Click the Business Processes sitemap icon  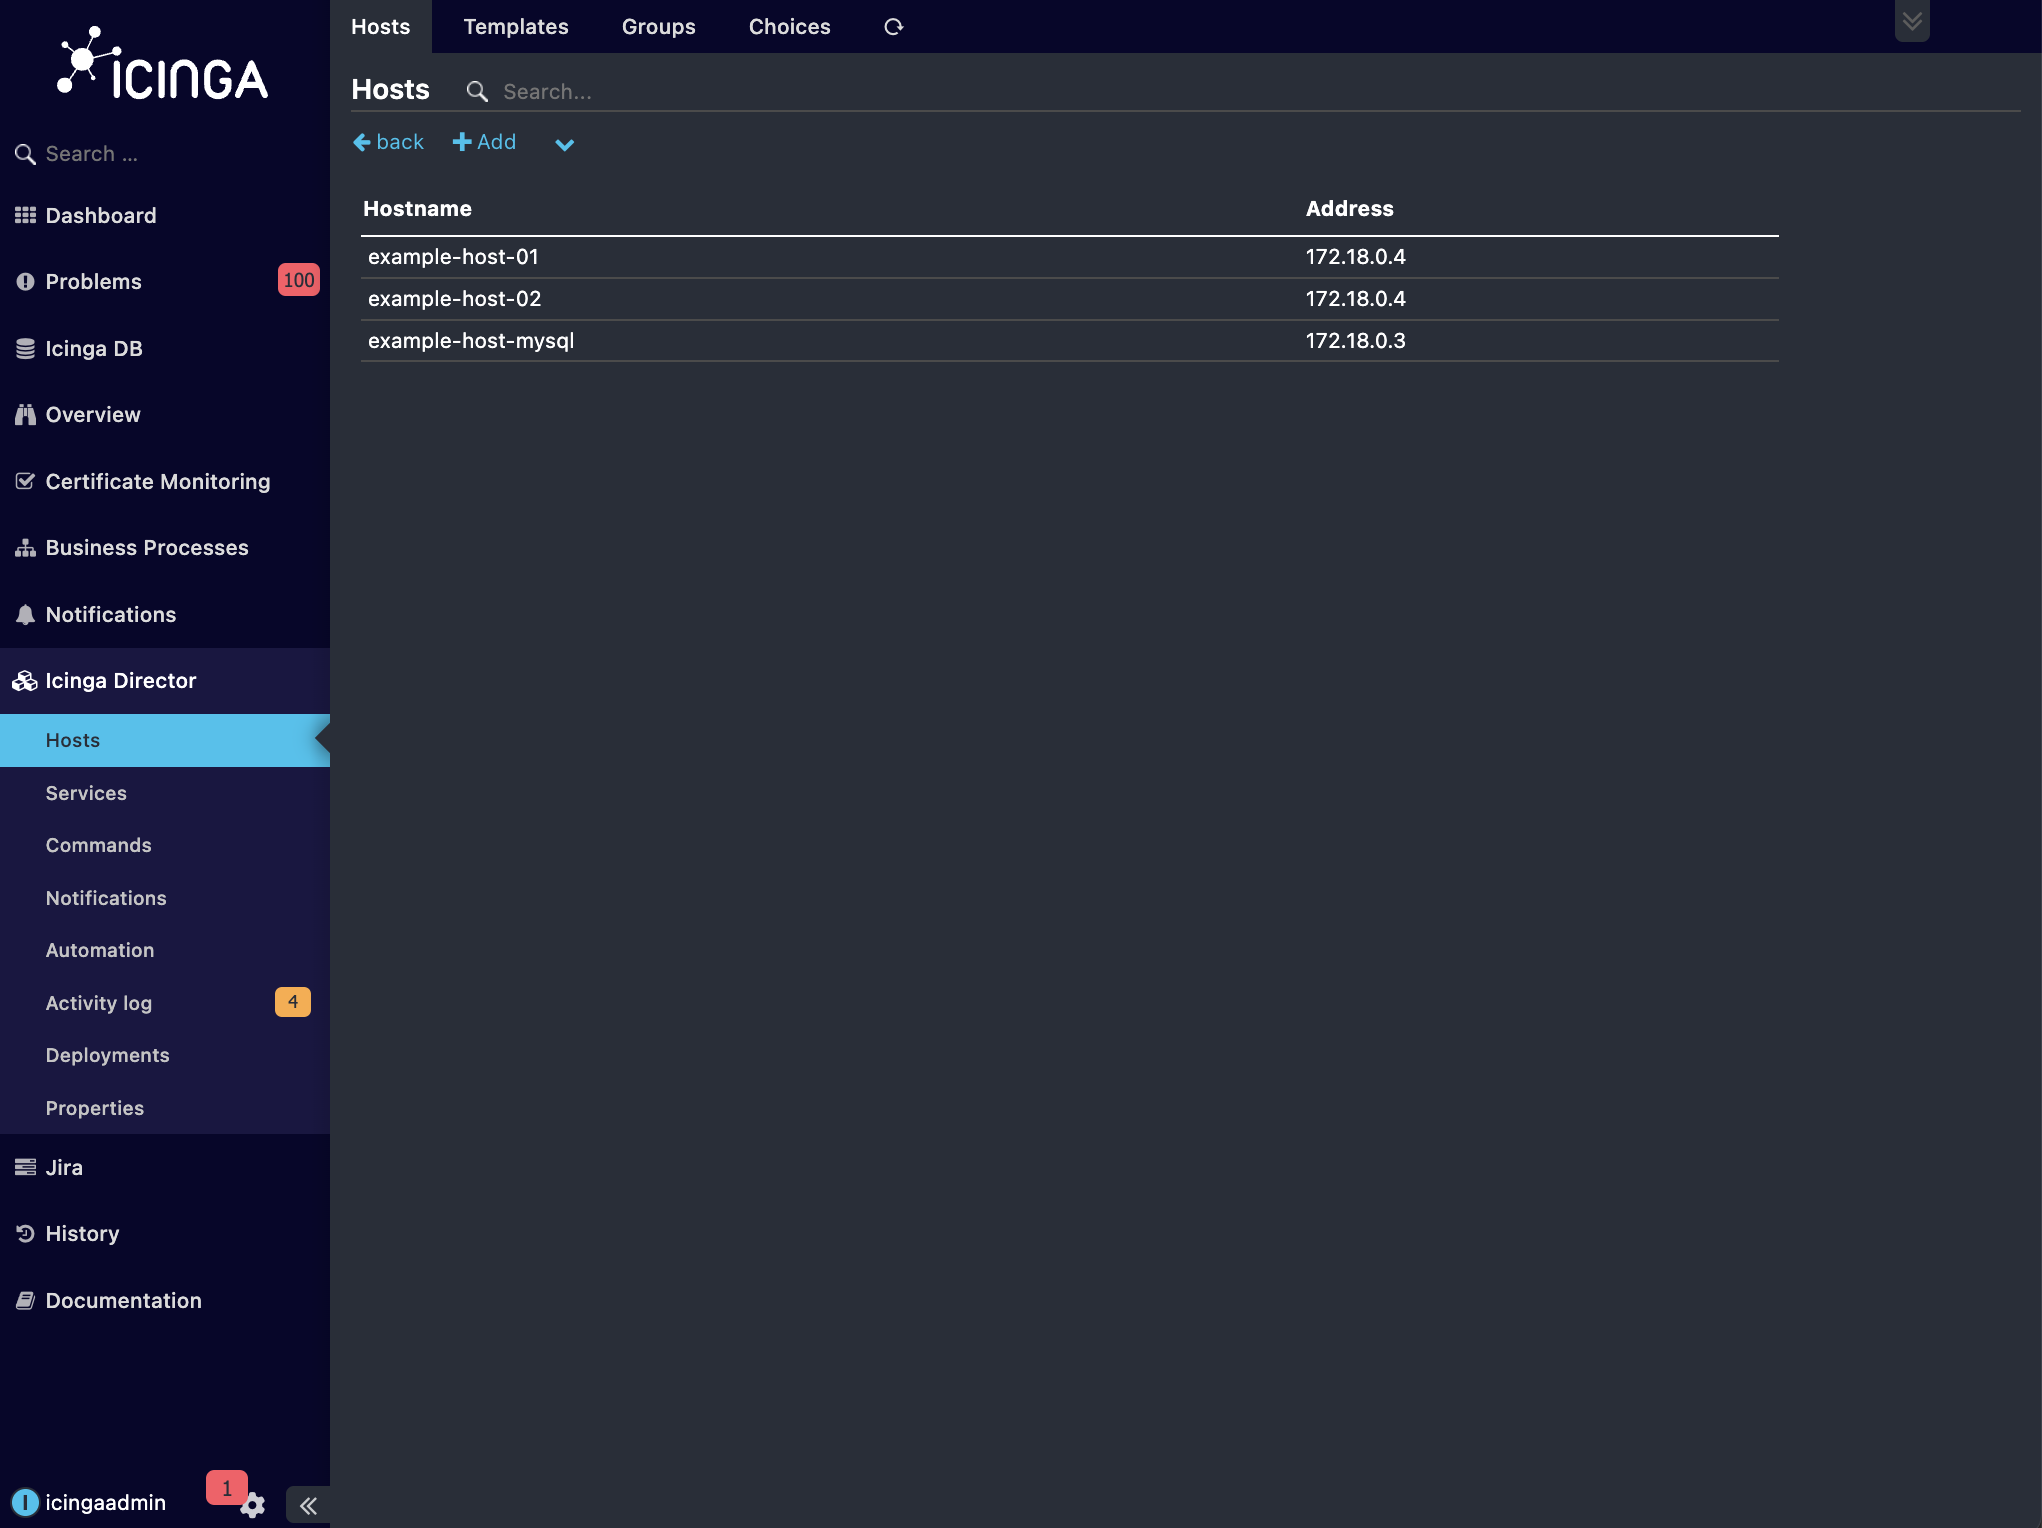point(25,548)
